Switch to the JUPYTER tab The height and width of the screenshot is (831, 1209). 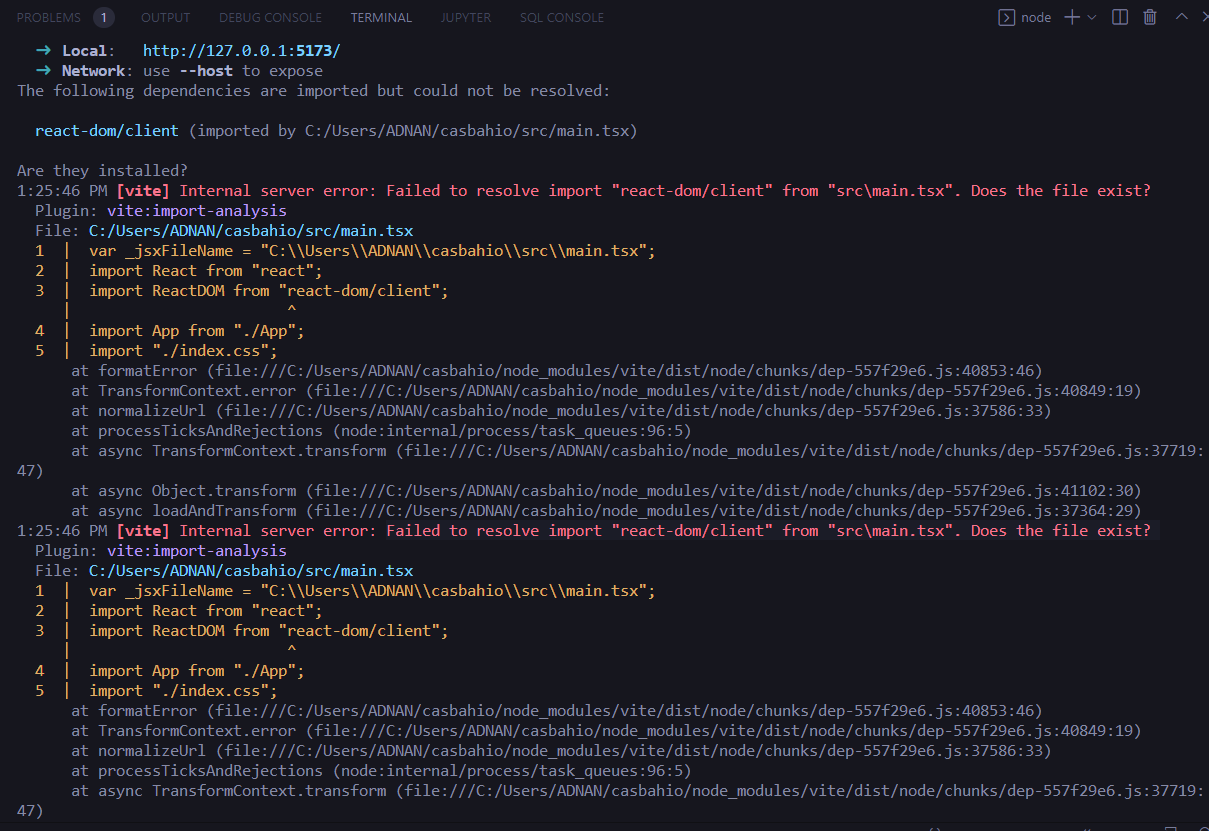coord(466,17)
